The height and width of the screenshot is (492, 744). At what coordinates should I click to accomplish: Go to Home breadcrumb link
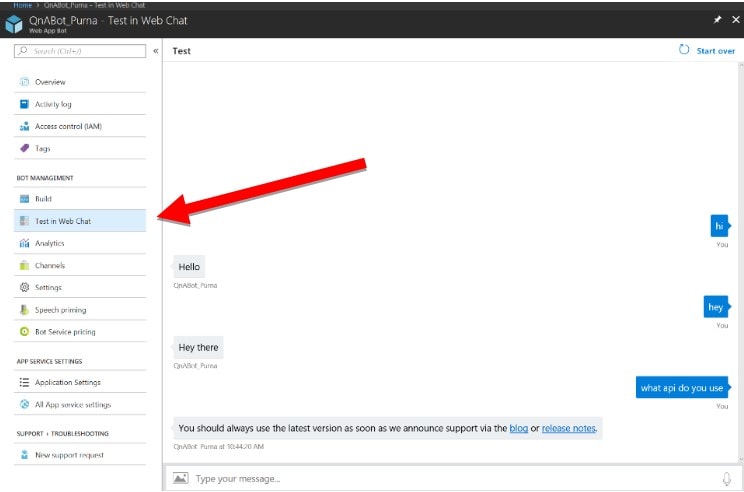[x=22, y=5]
